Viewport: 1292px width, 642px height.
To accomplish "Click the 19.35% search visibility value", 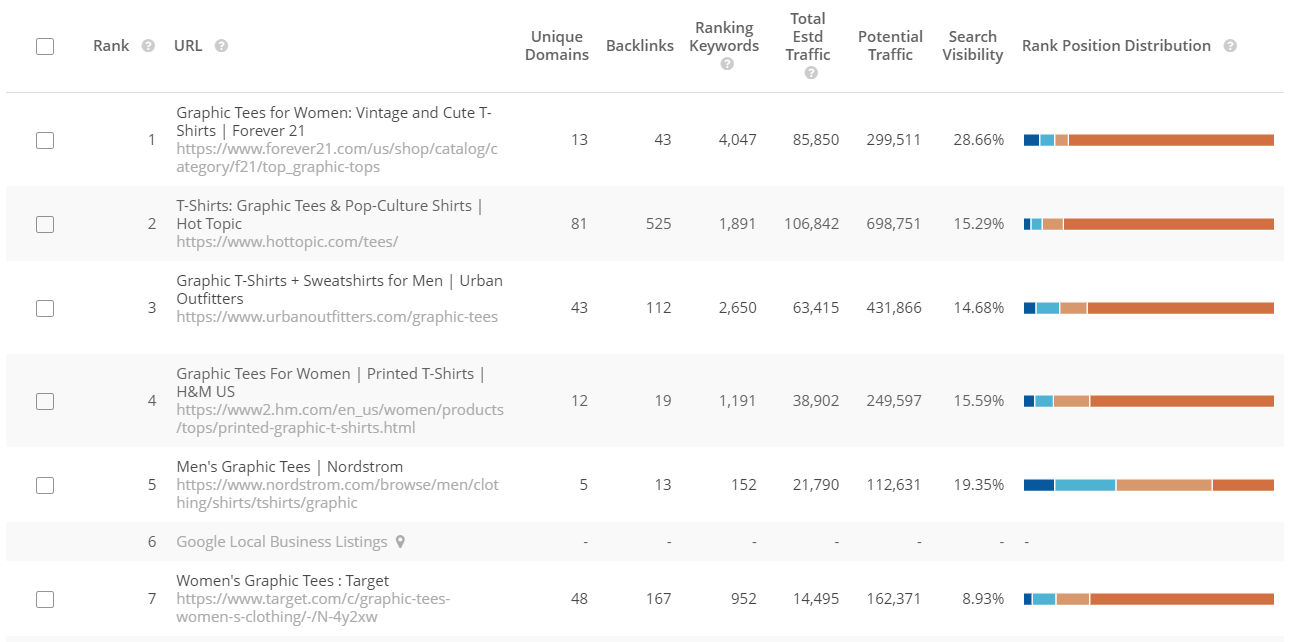I will tap(978, 485).
